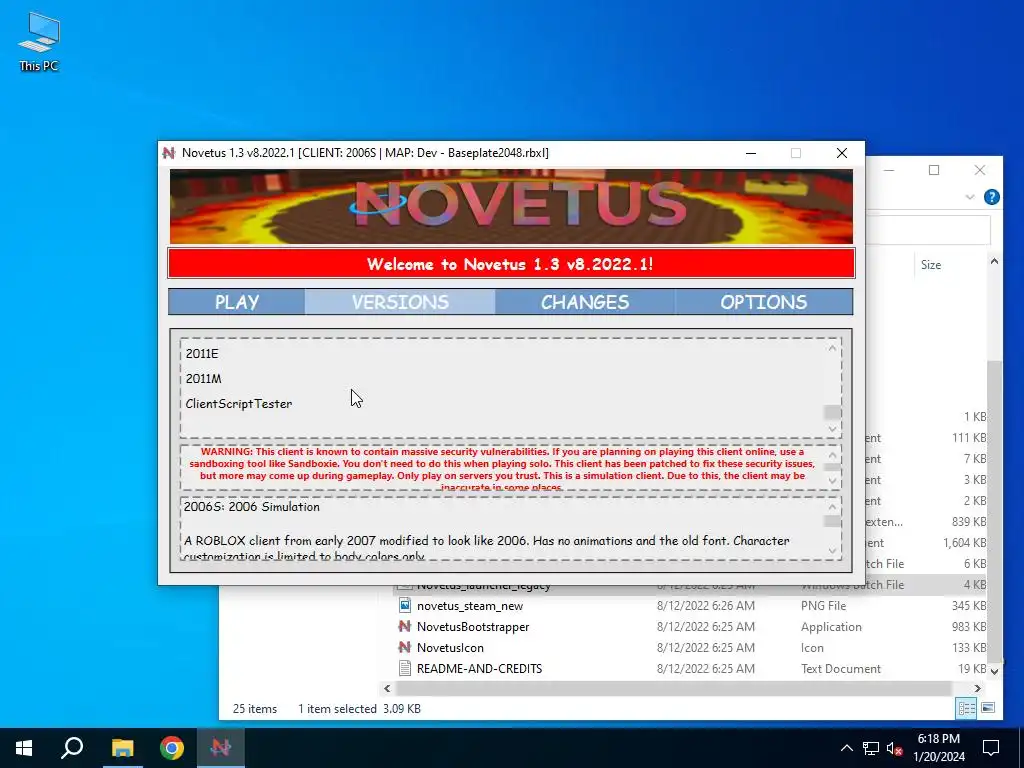Click the 983 KB size cell

tap(968, 627)
